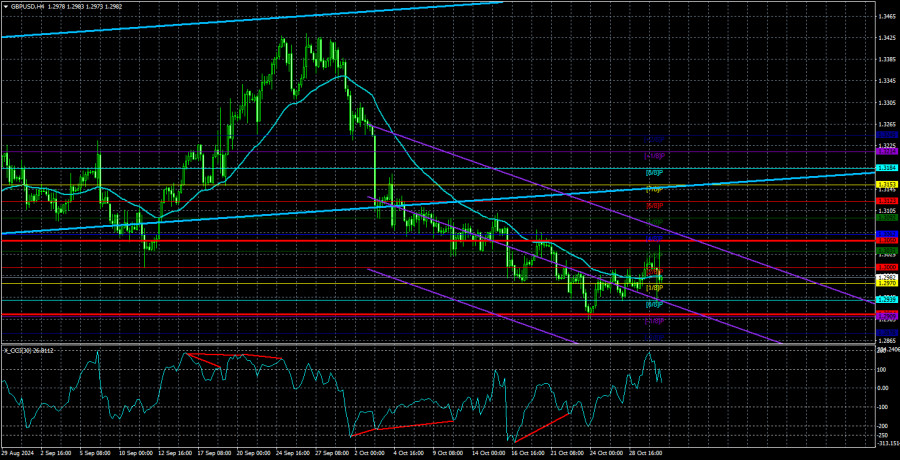This screenshot has height=460, width=900.
Task: Click the X_CCI(30) indicator label
Action: pos(17,350)
